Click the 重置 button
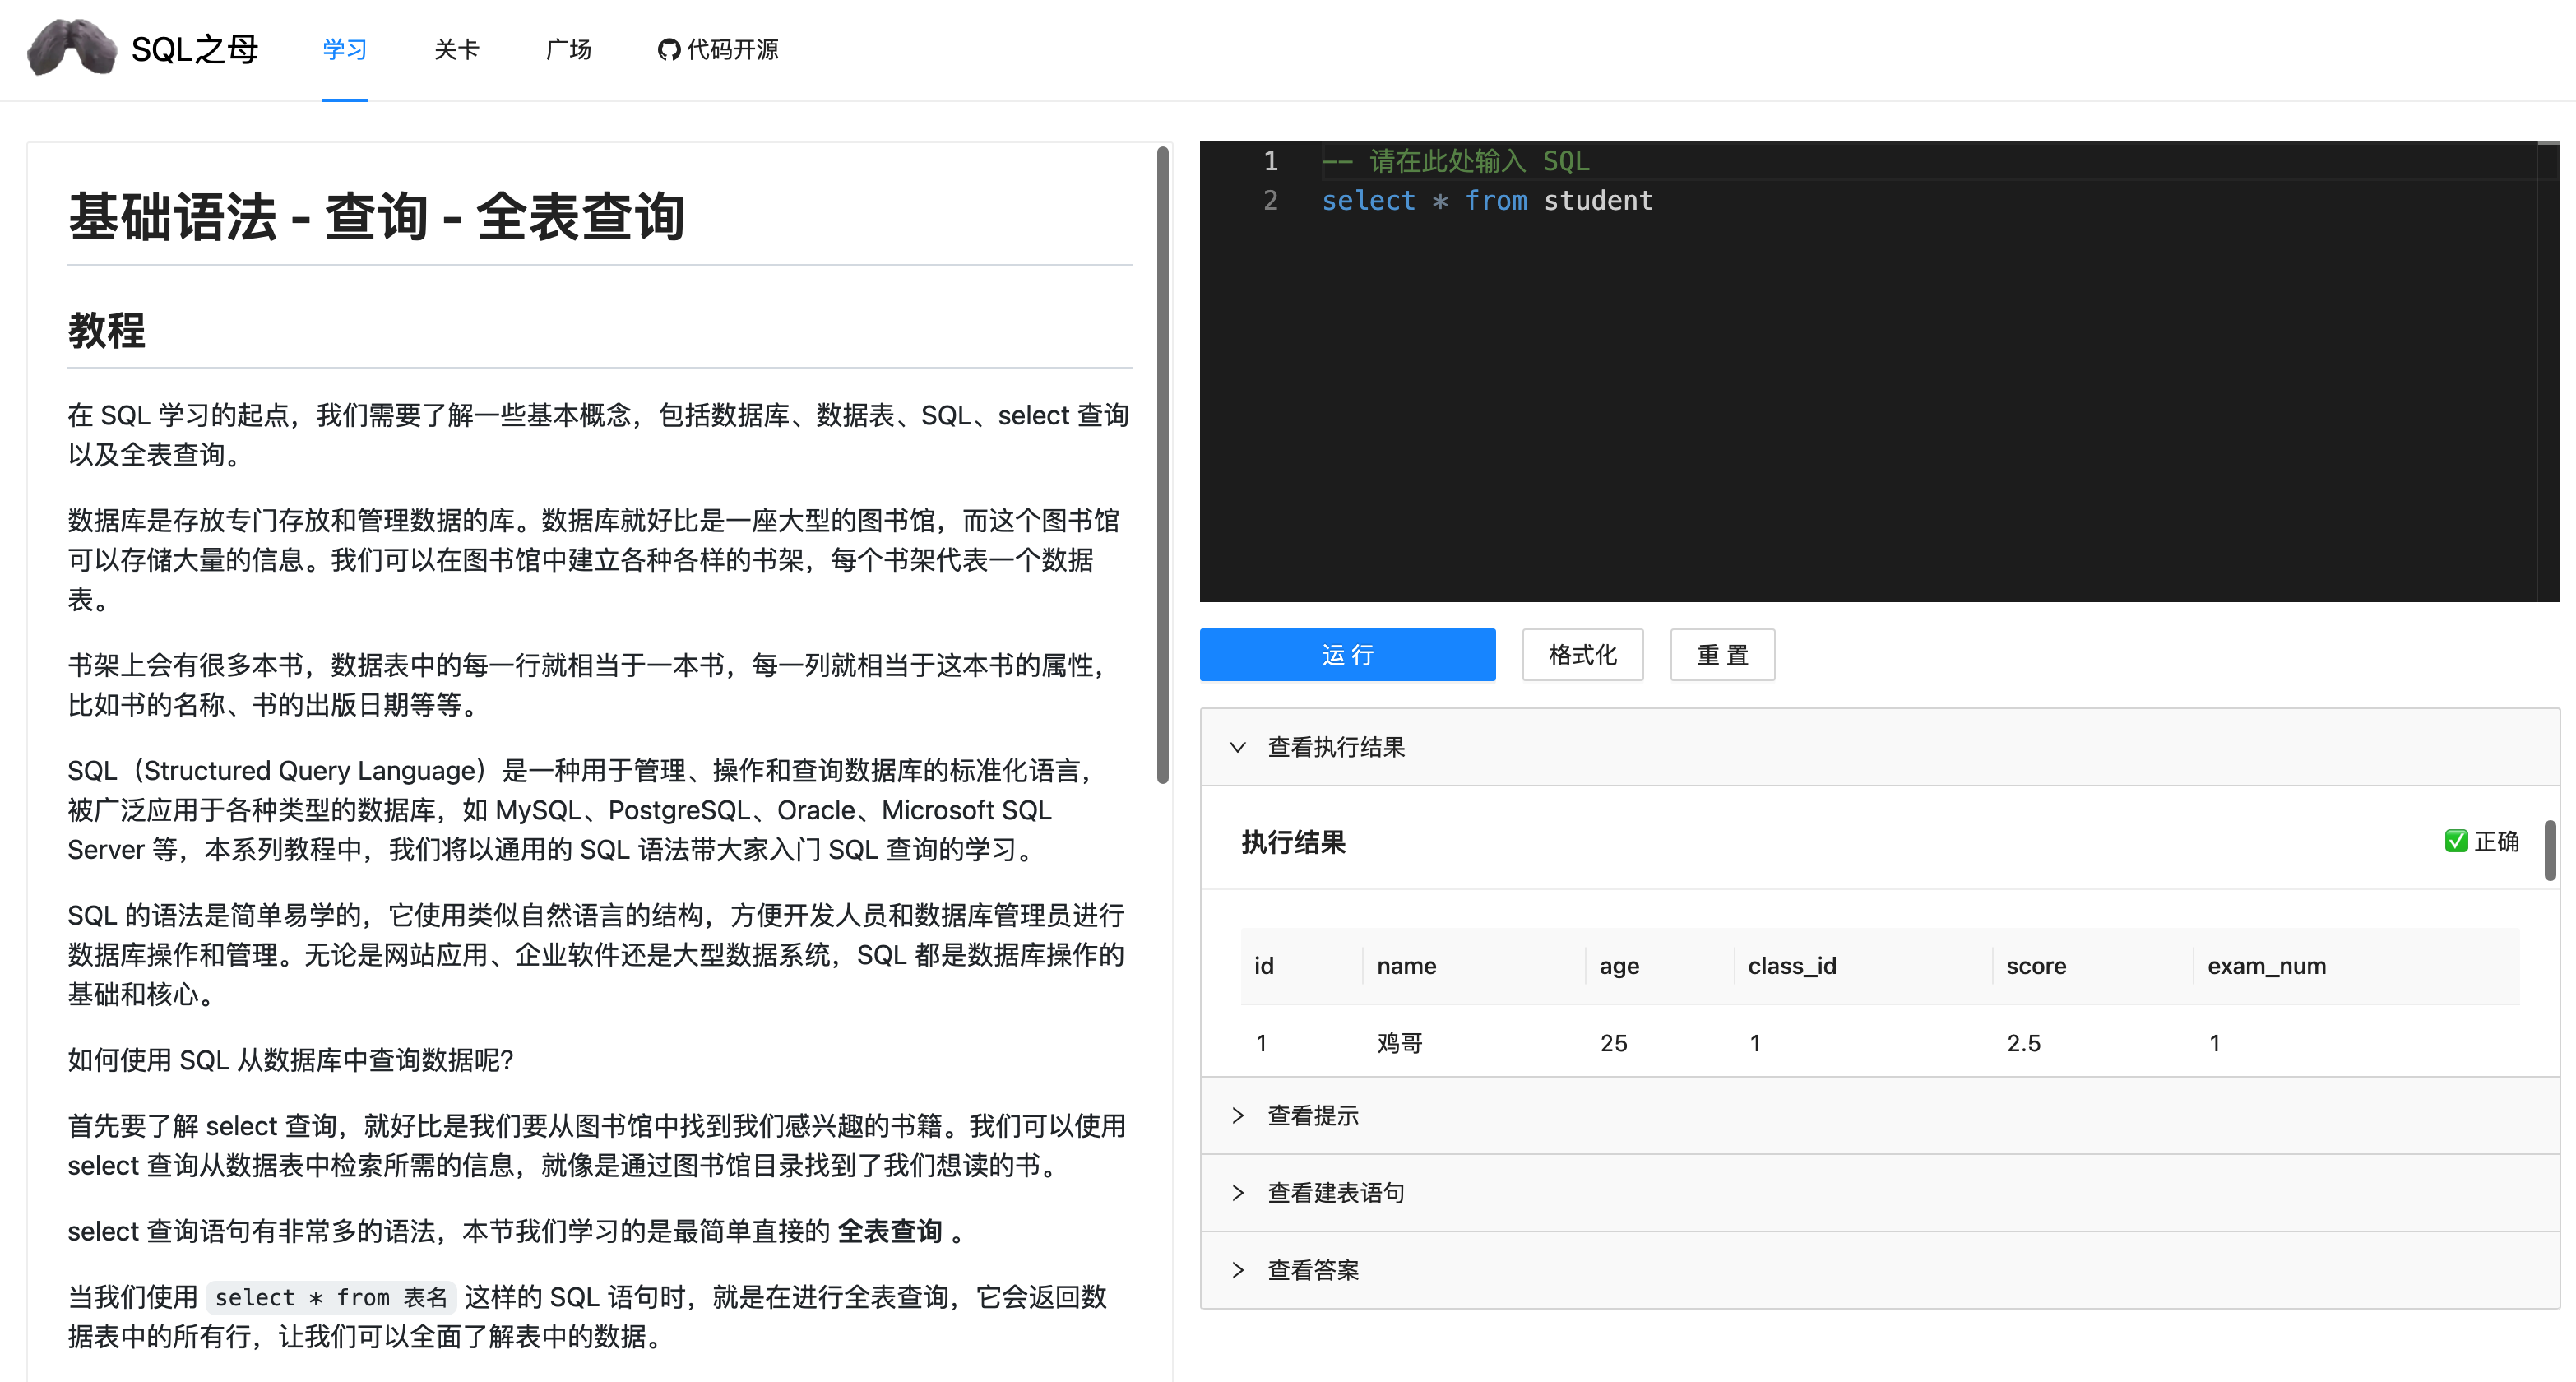 pyautogui.click(x=1722, y=655)
